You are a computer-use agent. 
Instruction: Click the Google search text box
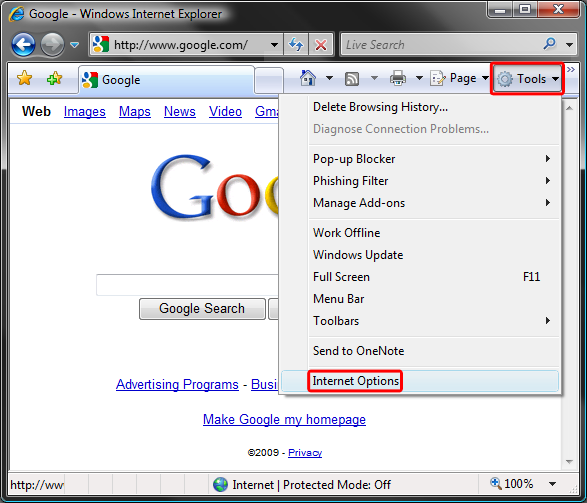pyautogui.click(x=187, y=285)
